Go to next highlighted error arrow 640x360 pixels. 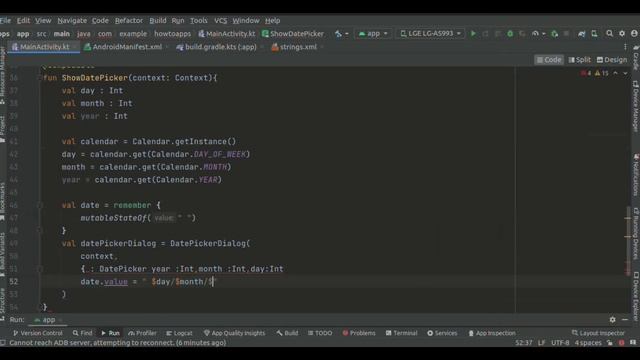(625, 73)
